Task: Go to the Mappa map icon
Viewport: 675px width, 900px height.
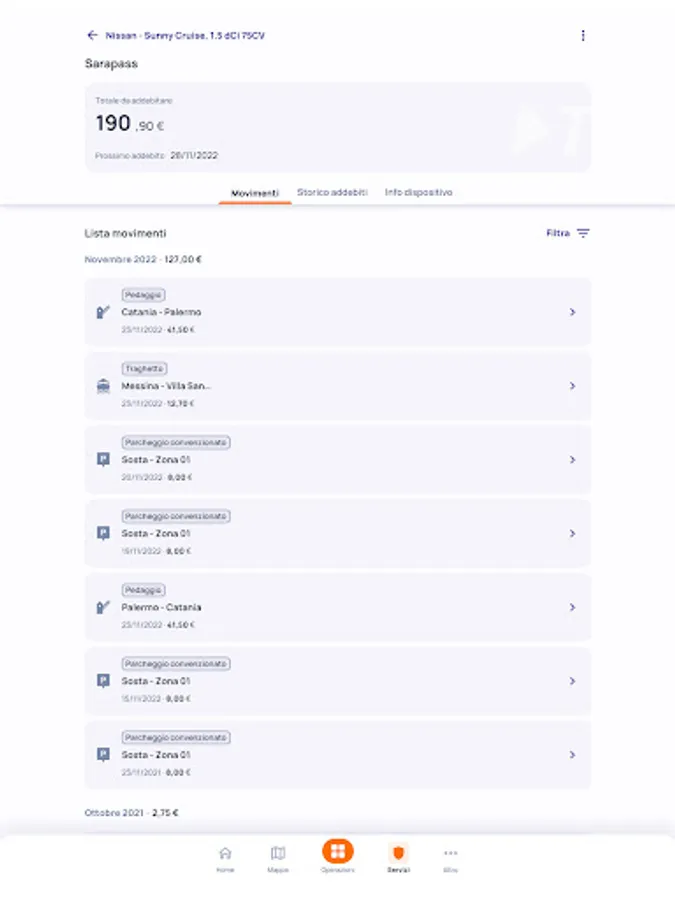Action: pos(278,854)
